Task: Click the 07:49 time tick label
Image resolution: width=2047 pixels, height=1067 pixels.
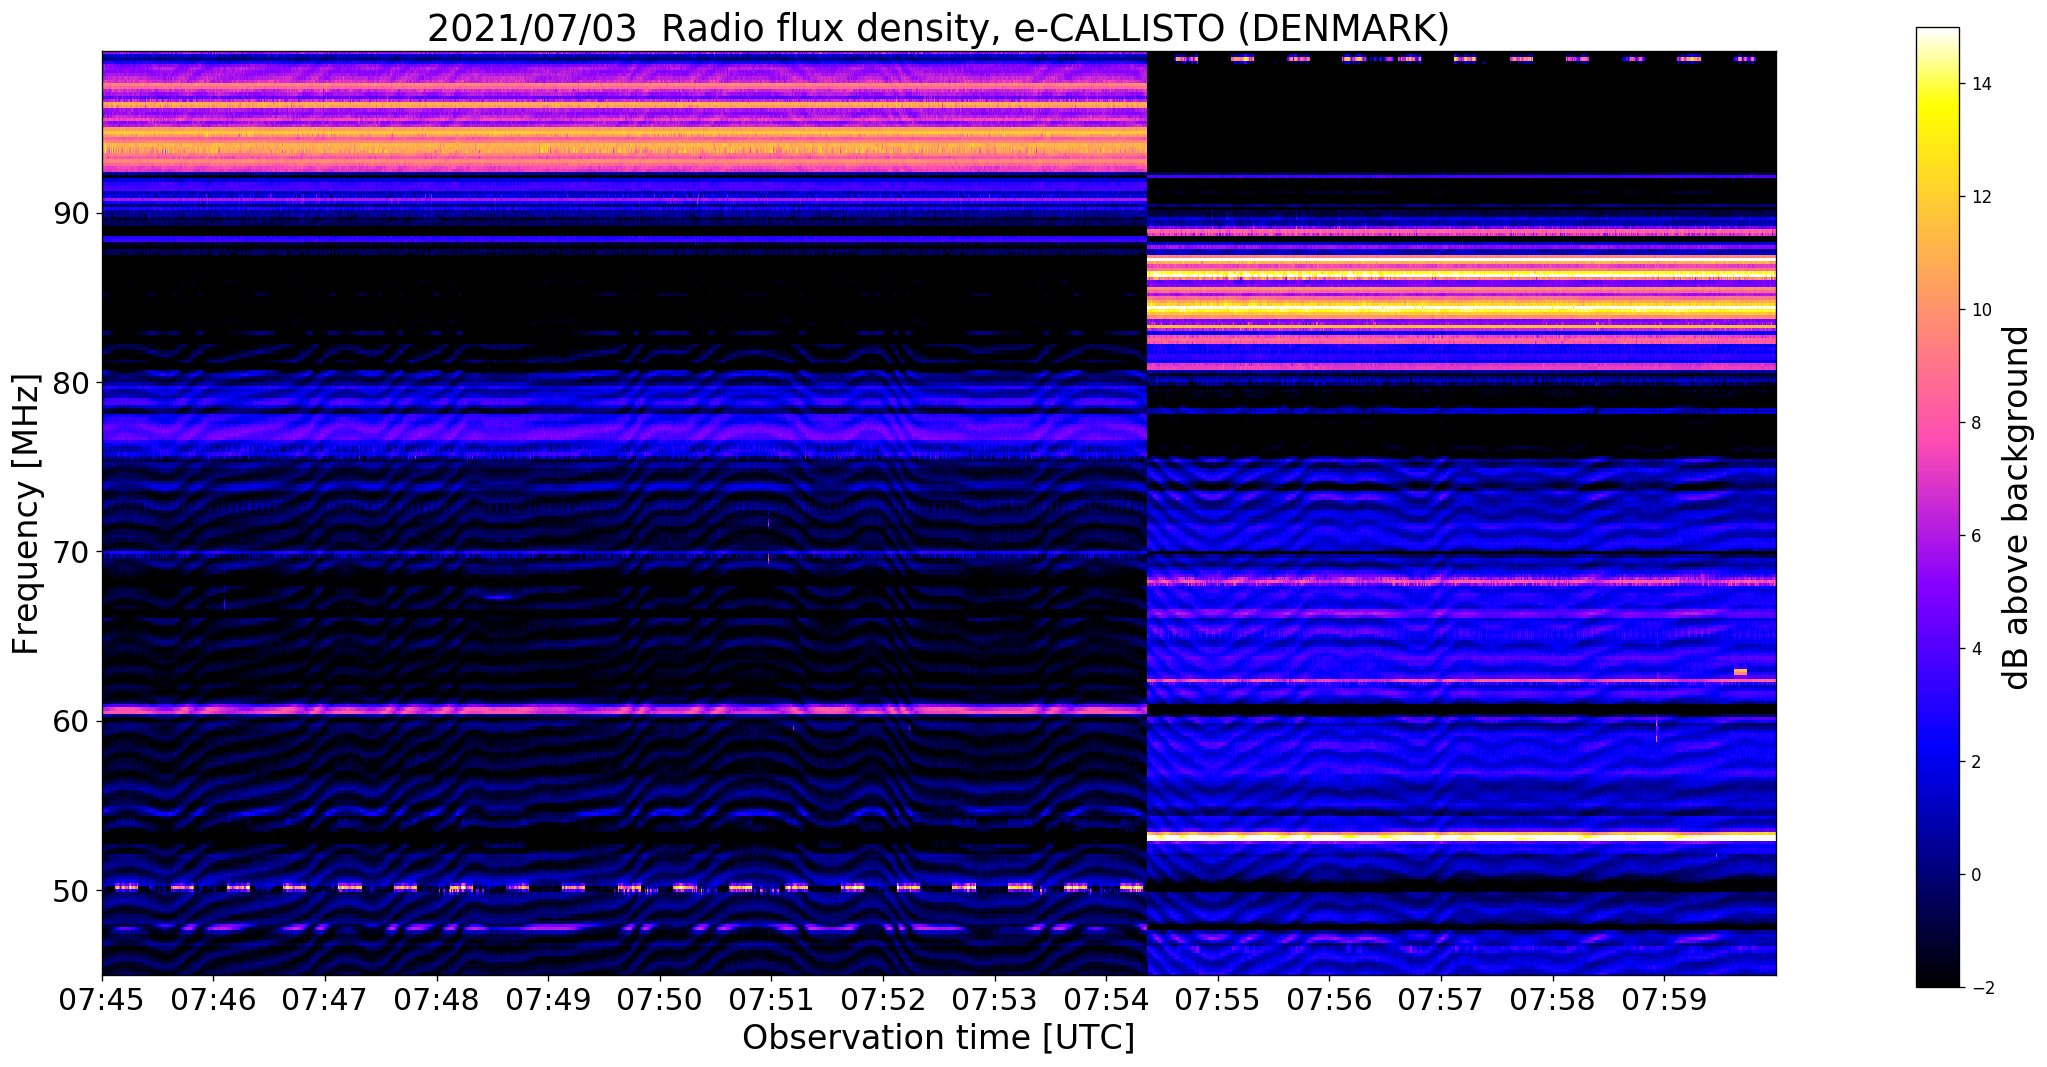Action: [548, 999]
